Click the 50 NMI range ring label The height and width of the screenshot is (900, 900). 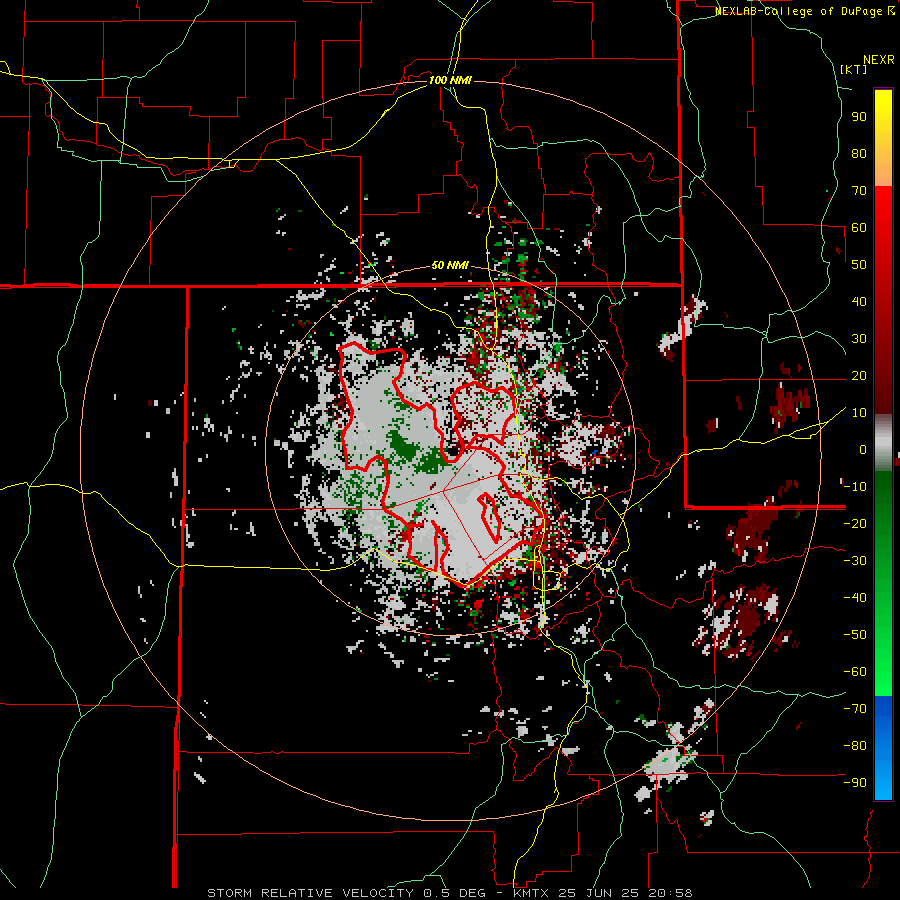(450, 265)
